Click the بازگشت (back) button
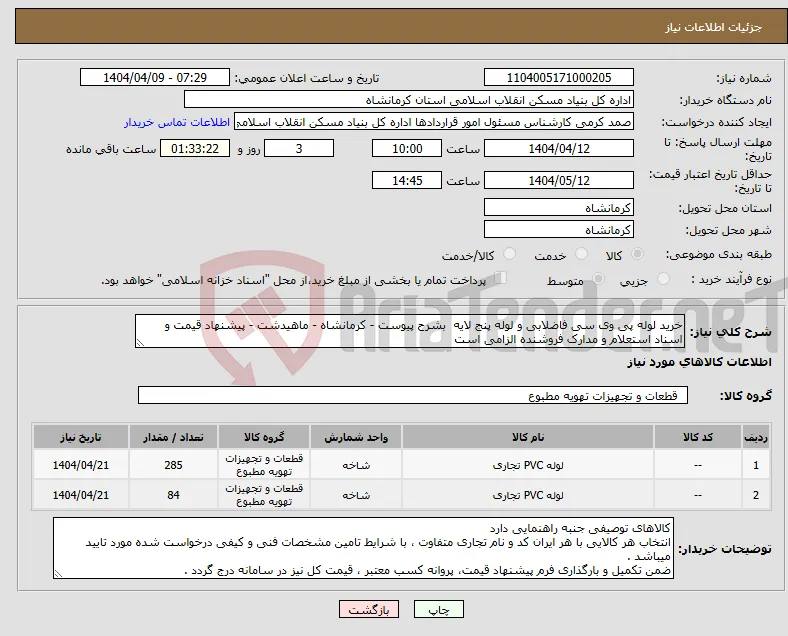This screenshot has width=788, height=636. (369, 609)
